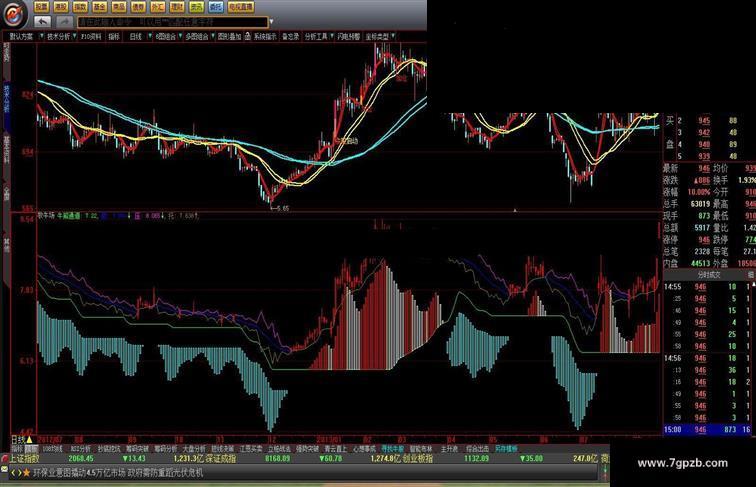The image size is (756, 487).
Task: Click 技术分析 in the toolbar
Action: pyautogui.click(x=58, y=36)
